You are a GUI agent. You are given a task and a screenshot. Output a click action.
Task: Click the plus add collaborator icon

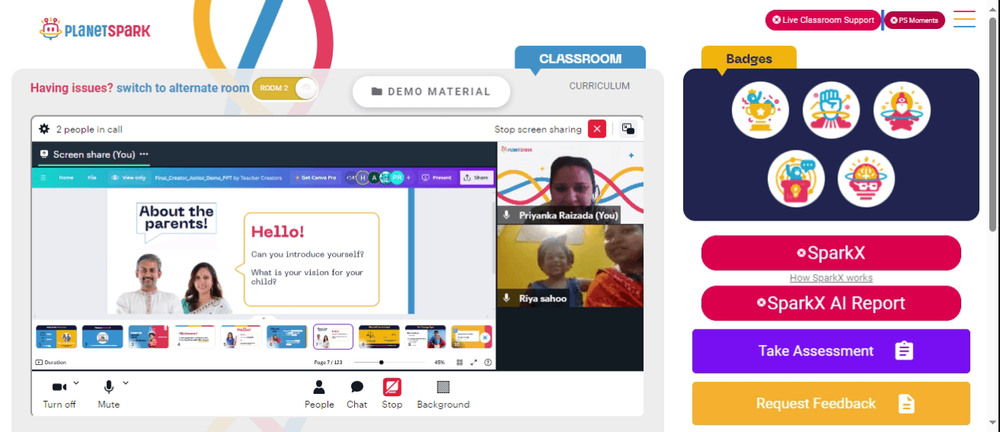(408, 177)
